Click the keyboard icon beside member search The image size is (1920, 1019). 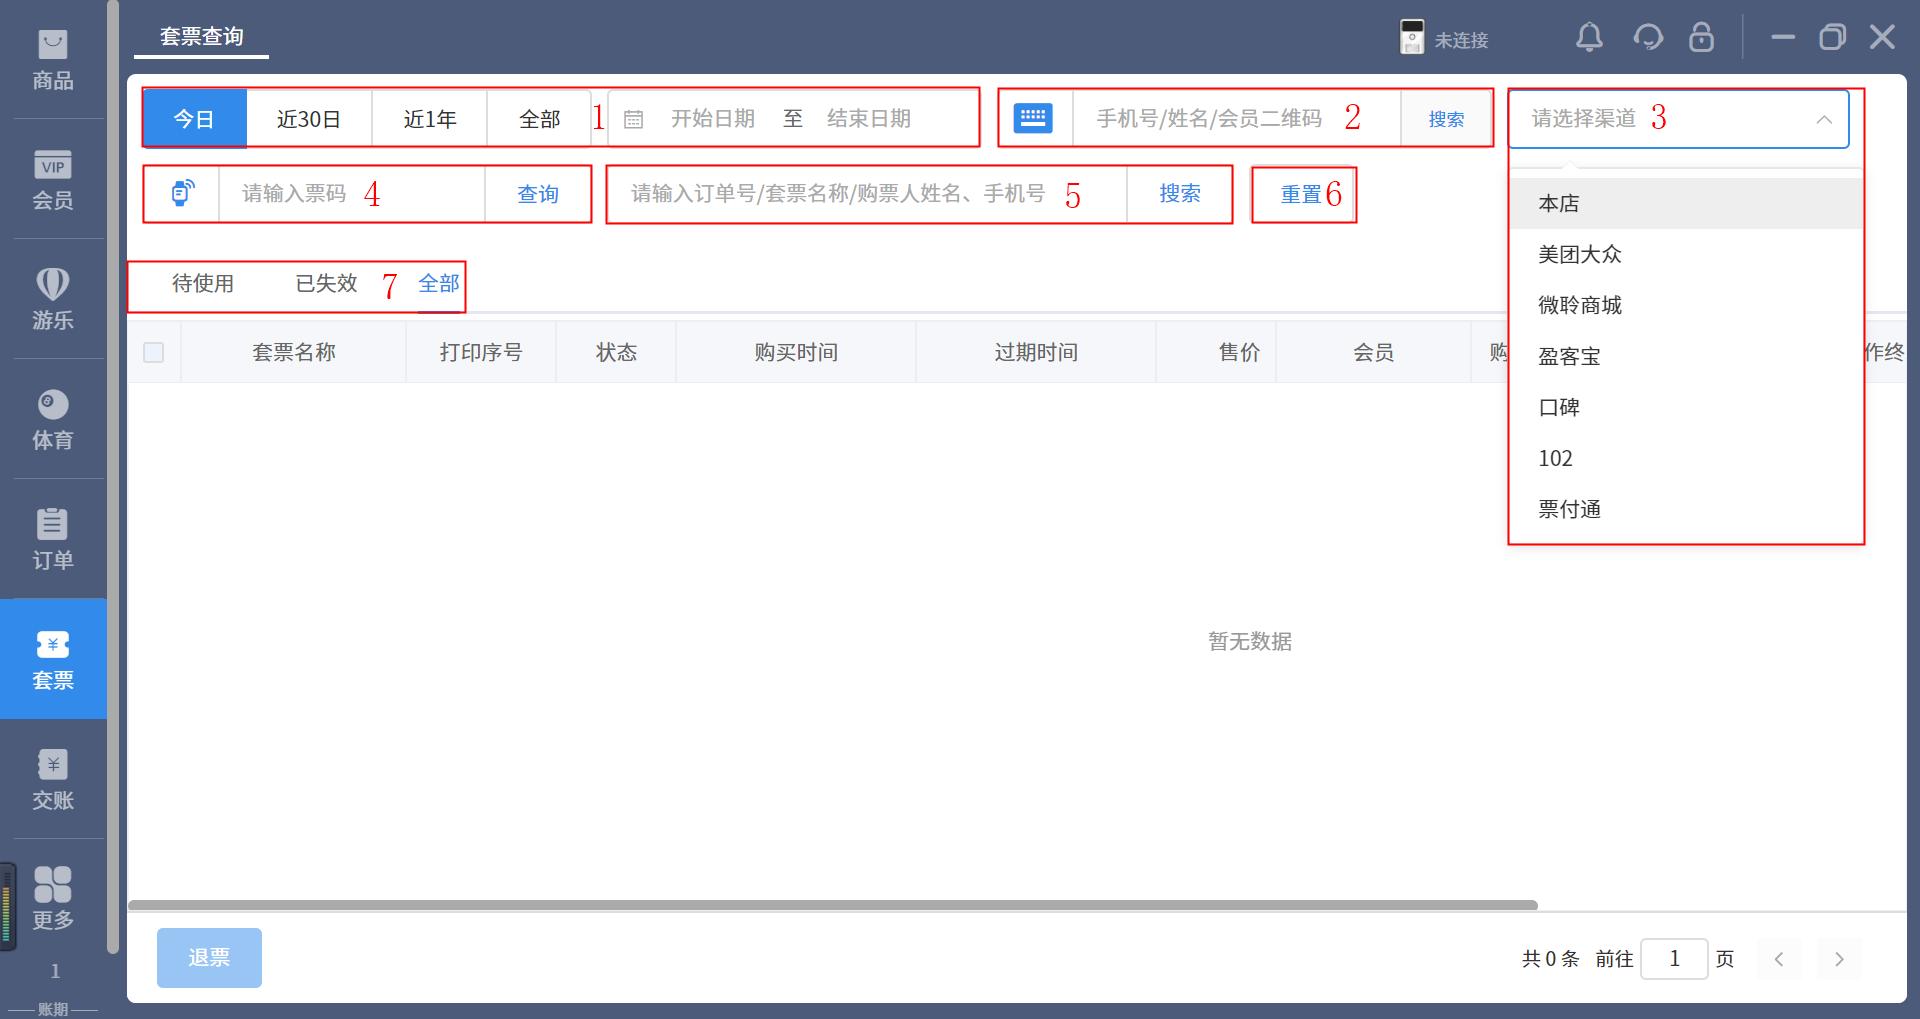coord(1033,118)
